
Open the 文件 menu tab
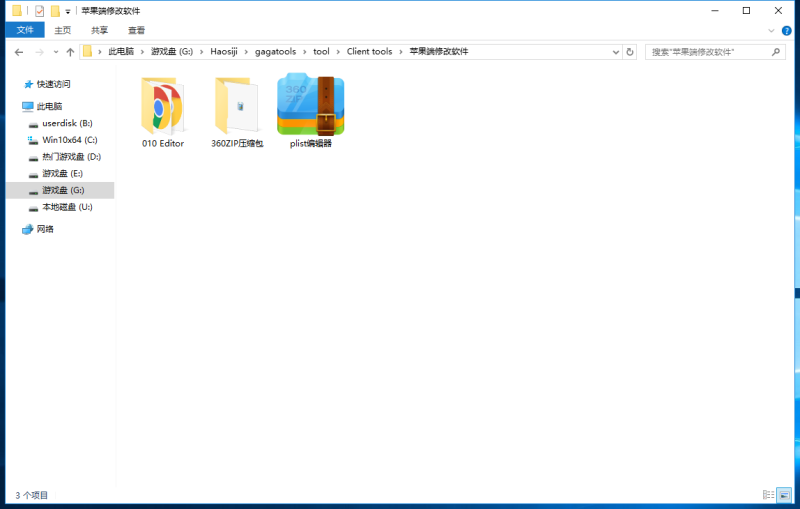(x=25, y=30)
